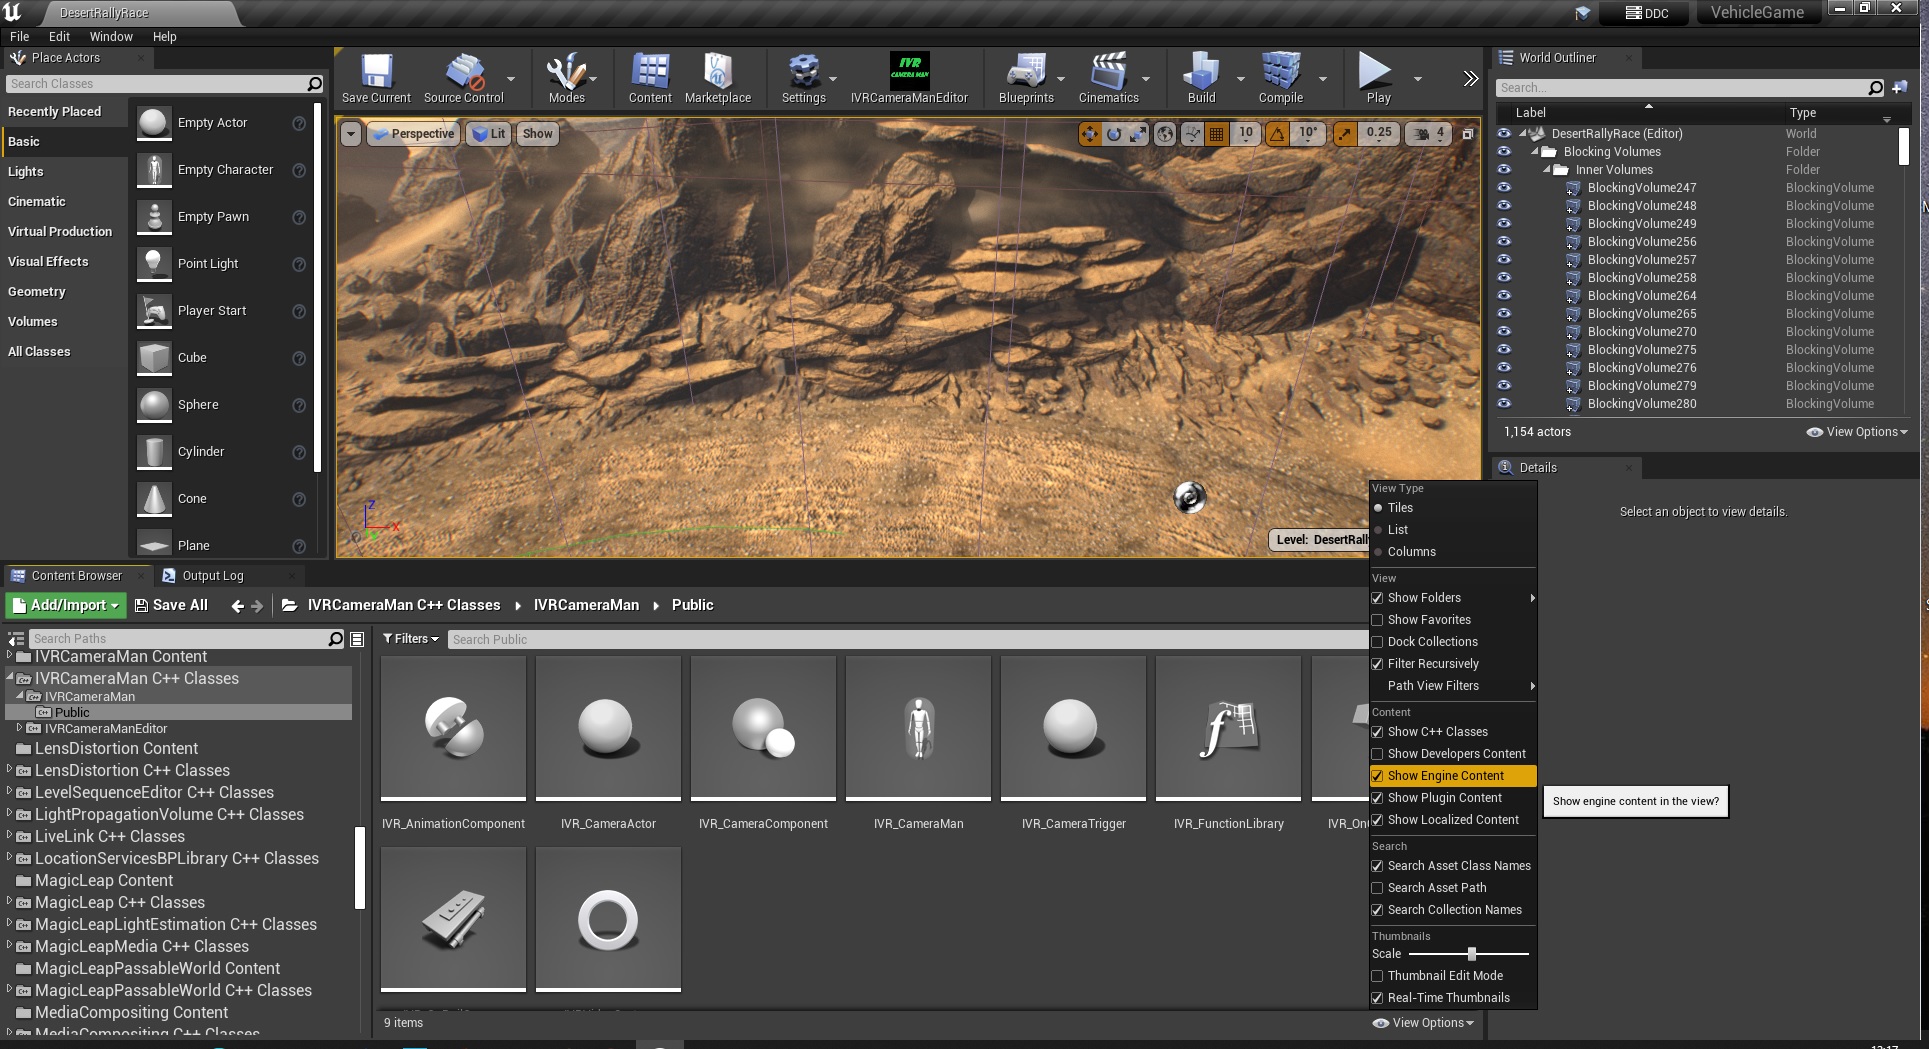
Task: Open the IVRCameraManEditor toolbar button
Action: (909, 79)
